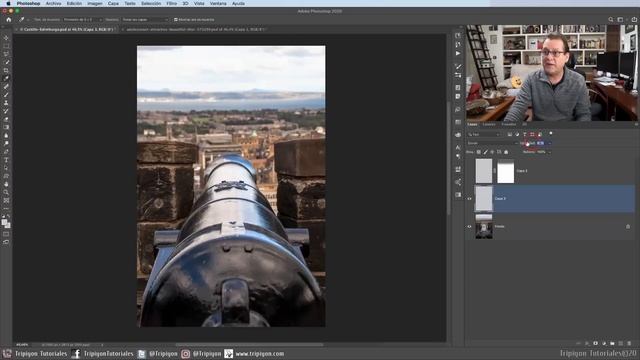
Task: Open the Apple menu
Action: [x=8, y=3]
